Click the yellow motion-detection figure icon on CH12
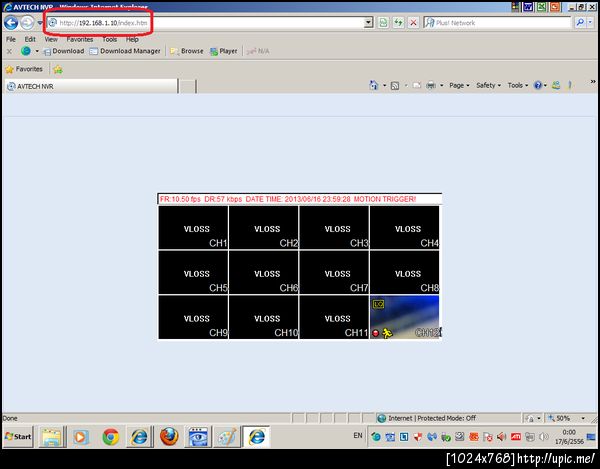The width and height of the screenshot is (600, 469). 387,333
